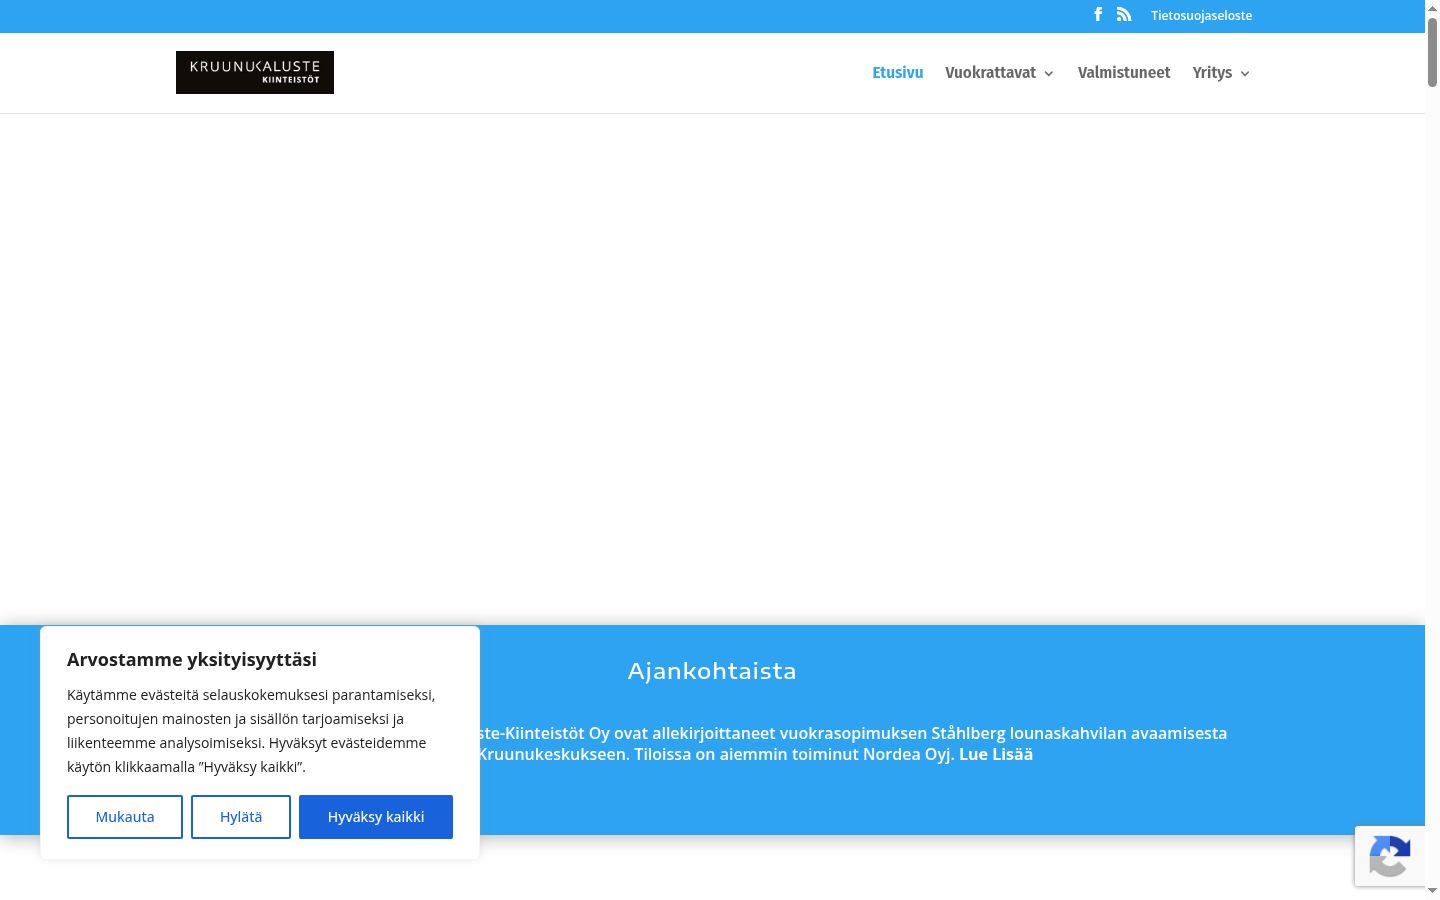Click the Kruunukaluste Kiinteistöt logo

coord(255,72)
